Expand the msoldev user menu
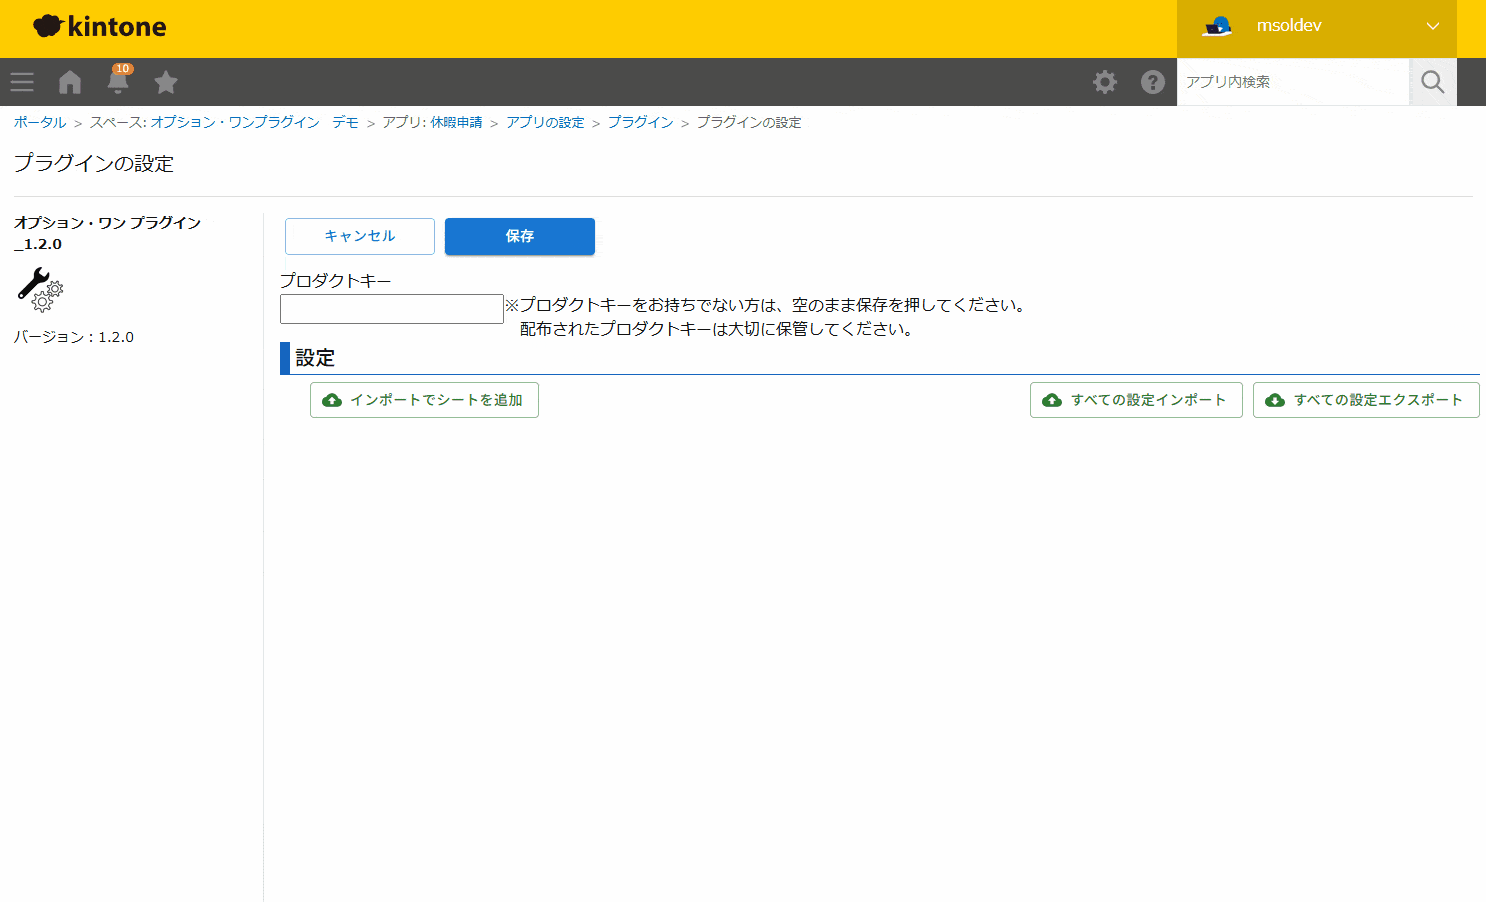 (x=1433, y=26)
